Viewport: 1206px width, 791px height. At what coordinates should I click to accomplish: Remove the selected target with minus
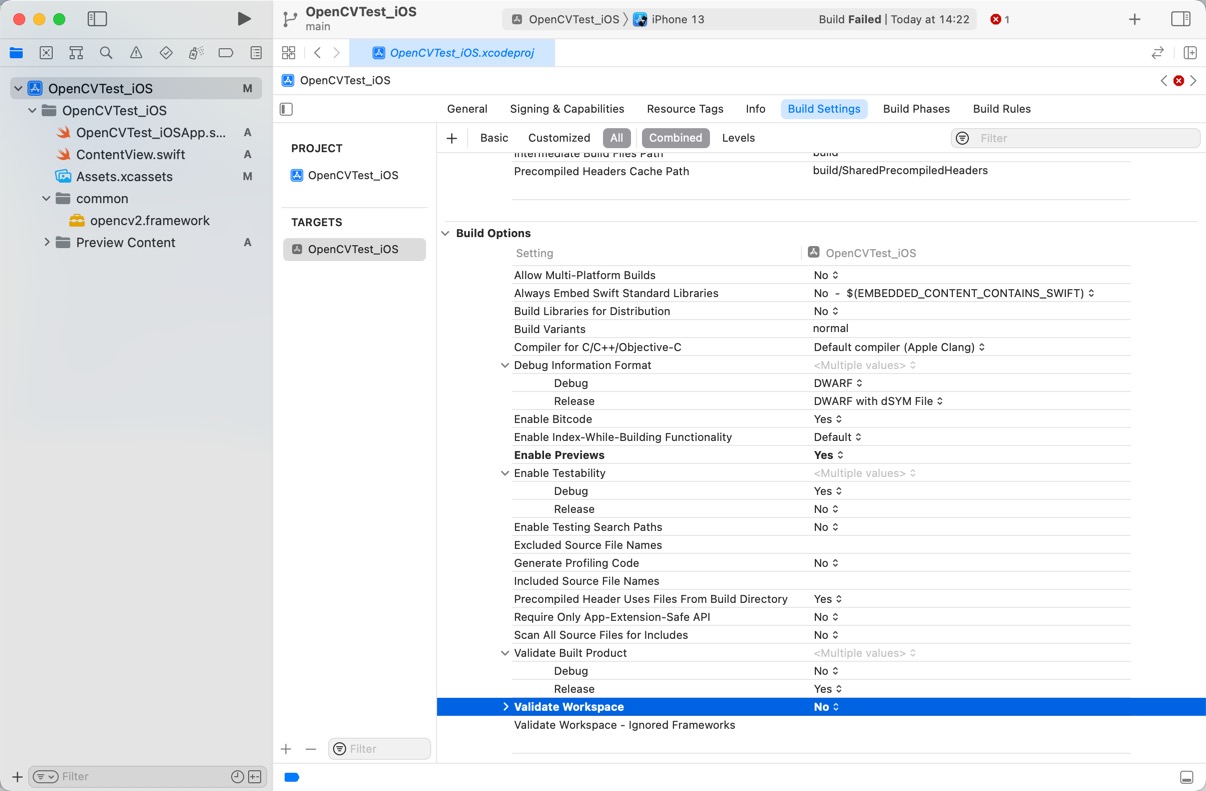(311, 749)
